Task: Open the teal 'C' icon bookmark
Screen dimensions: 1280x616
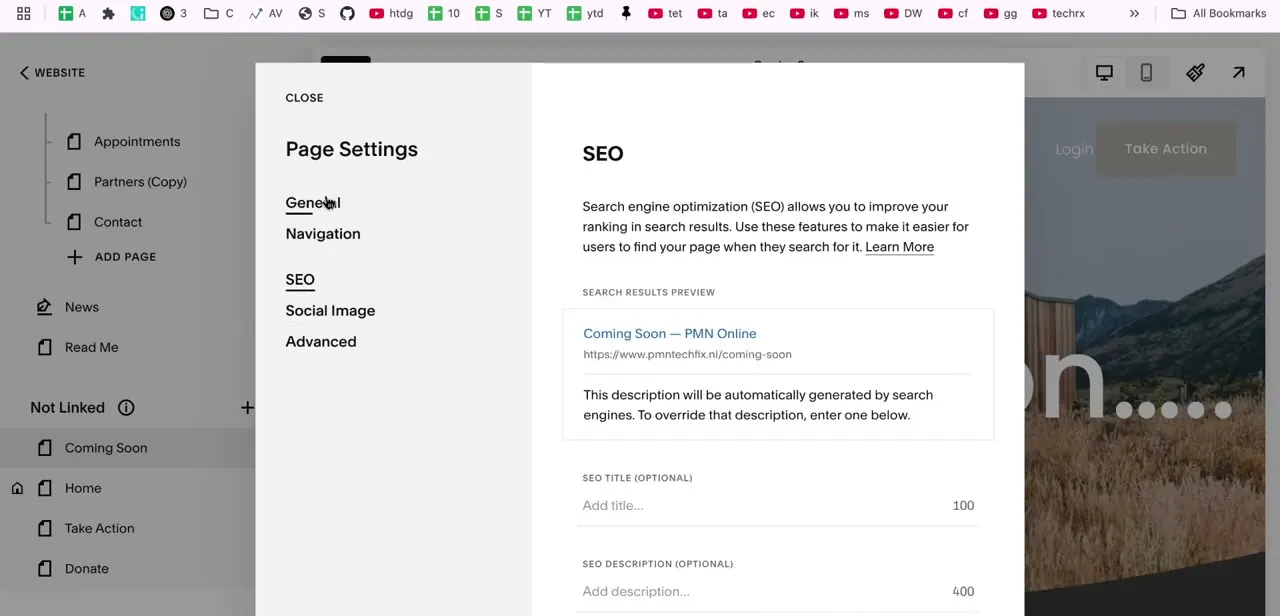Action: [x=138, y=13]
